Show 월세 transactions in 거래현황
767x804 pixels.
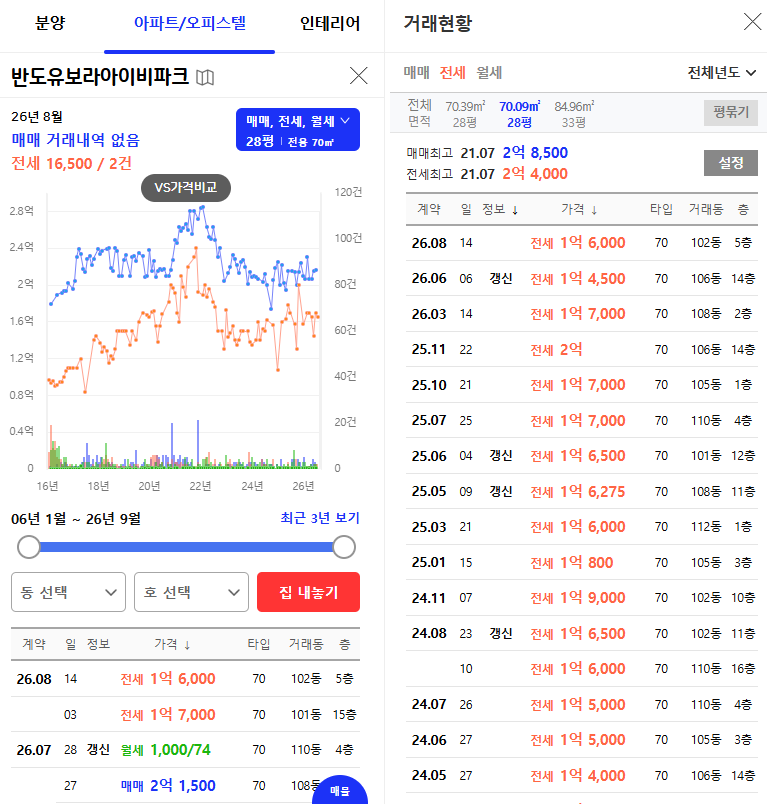489,73
